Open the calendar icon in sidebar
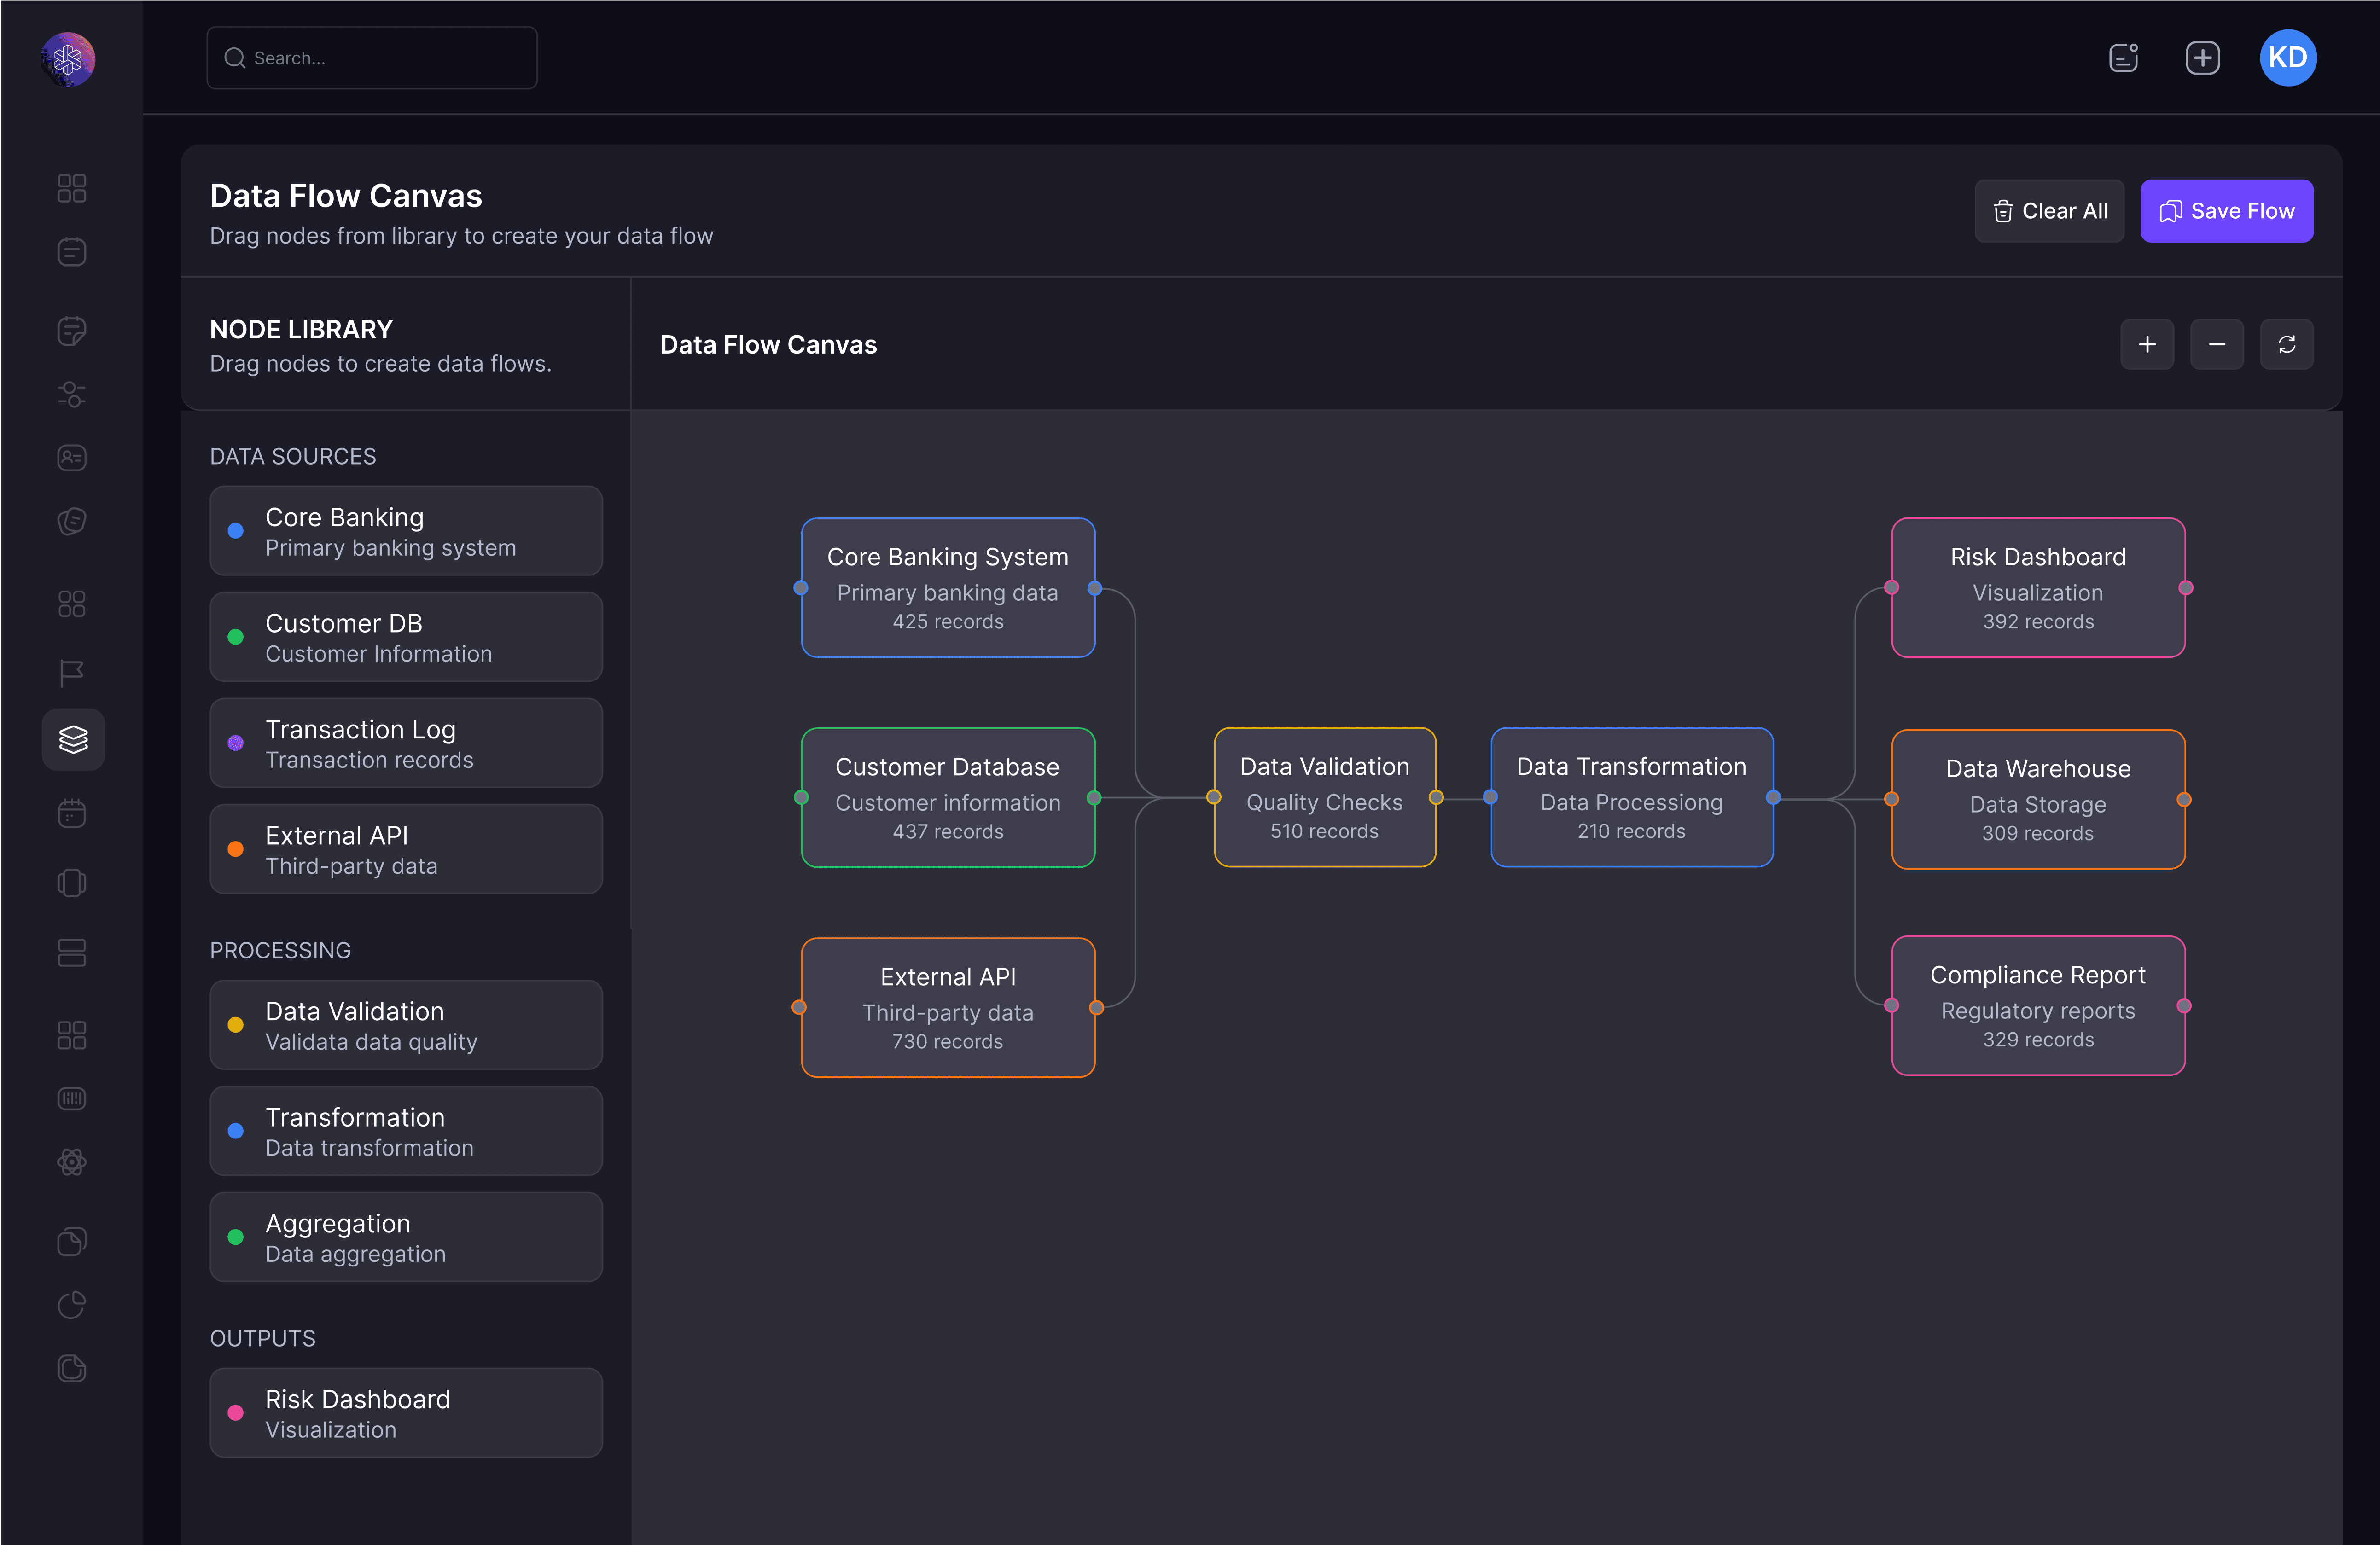2380x1545 pixels. (72, 813)
